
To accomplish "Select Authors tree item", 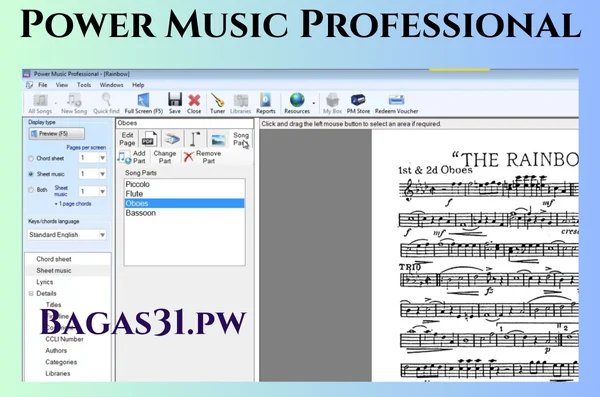I will coord(56,351).
